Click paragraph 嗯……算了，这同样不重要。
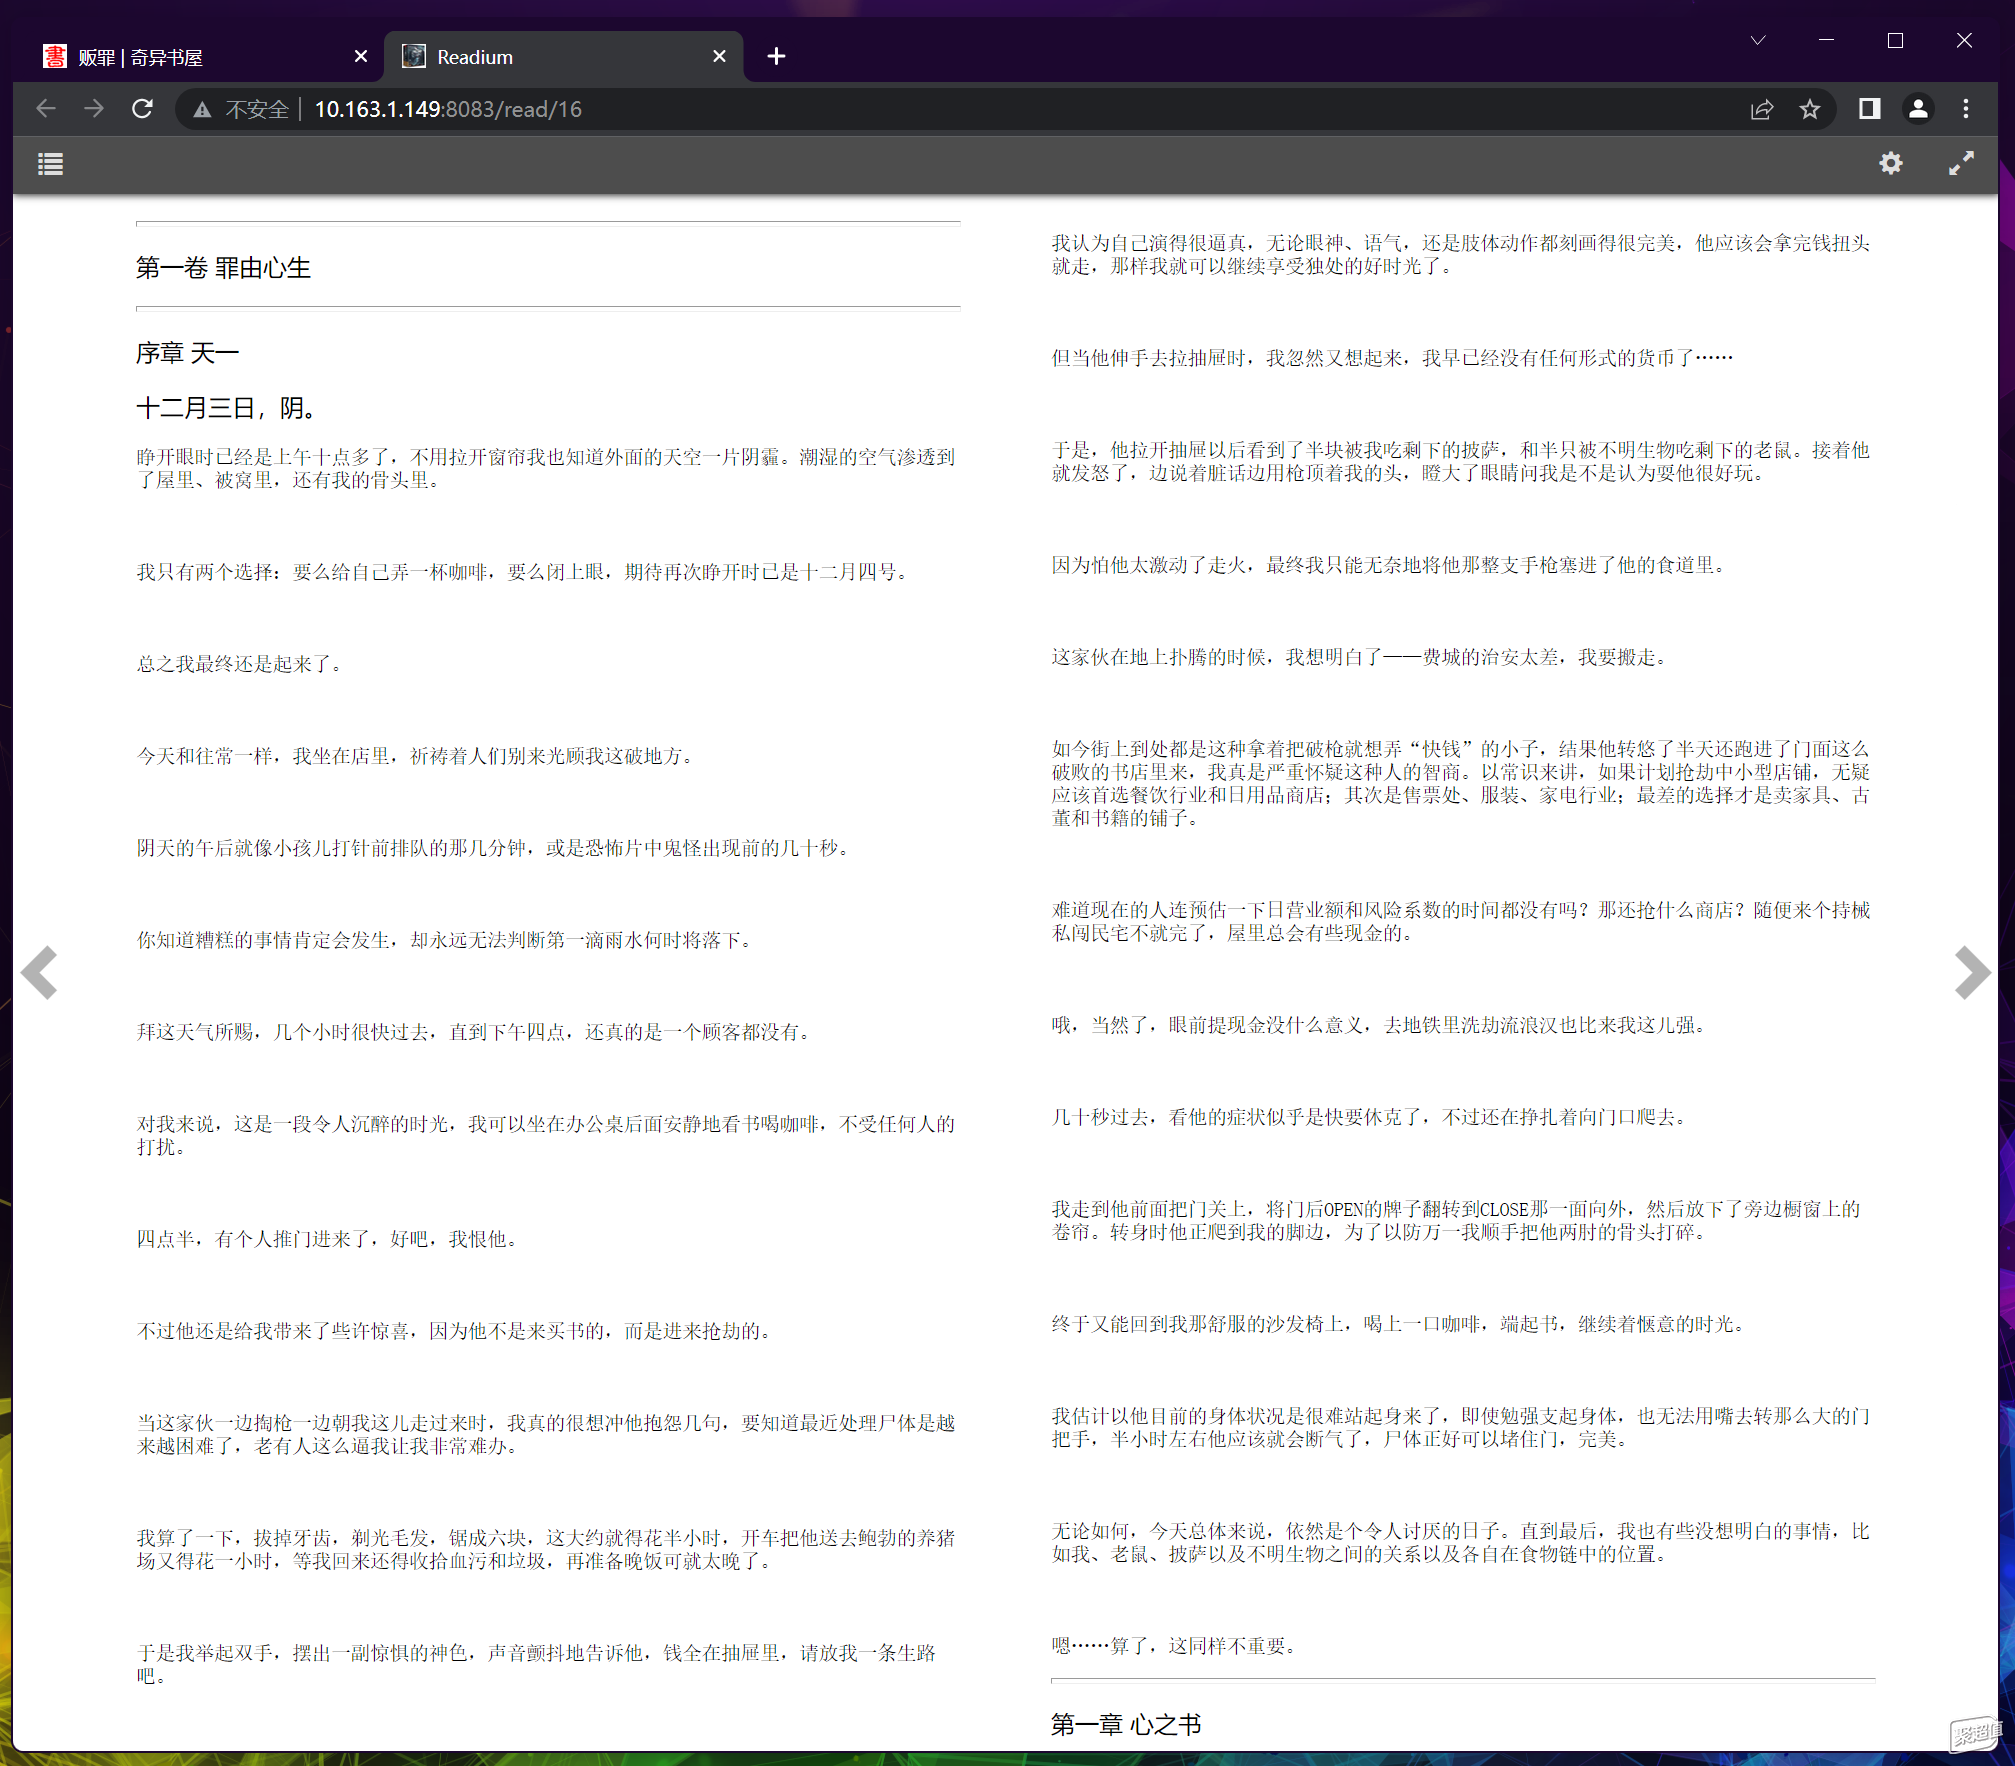Screen dimensions: 2015x1766 [x=1175, y=1646]
